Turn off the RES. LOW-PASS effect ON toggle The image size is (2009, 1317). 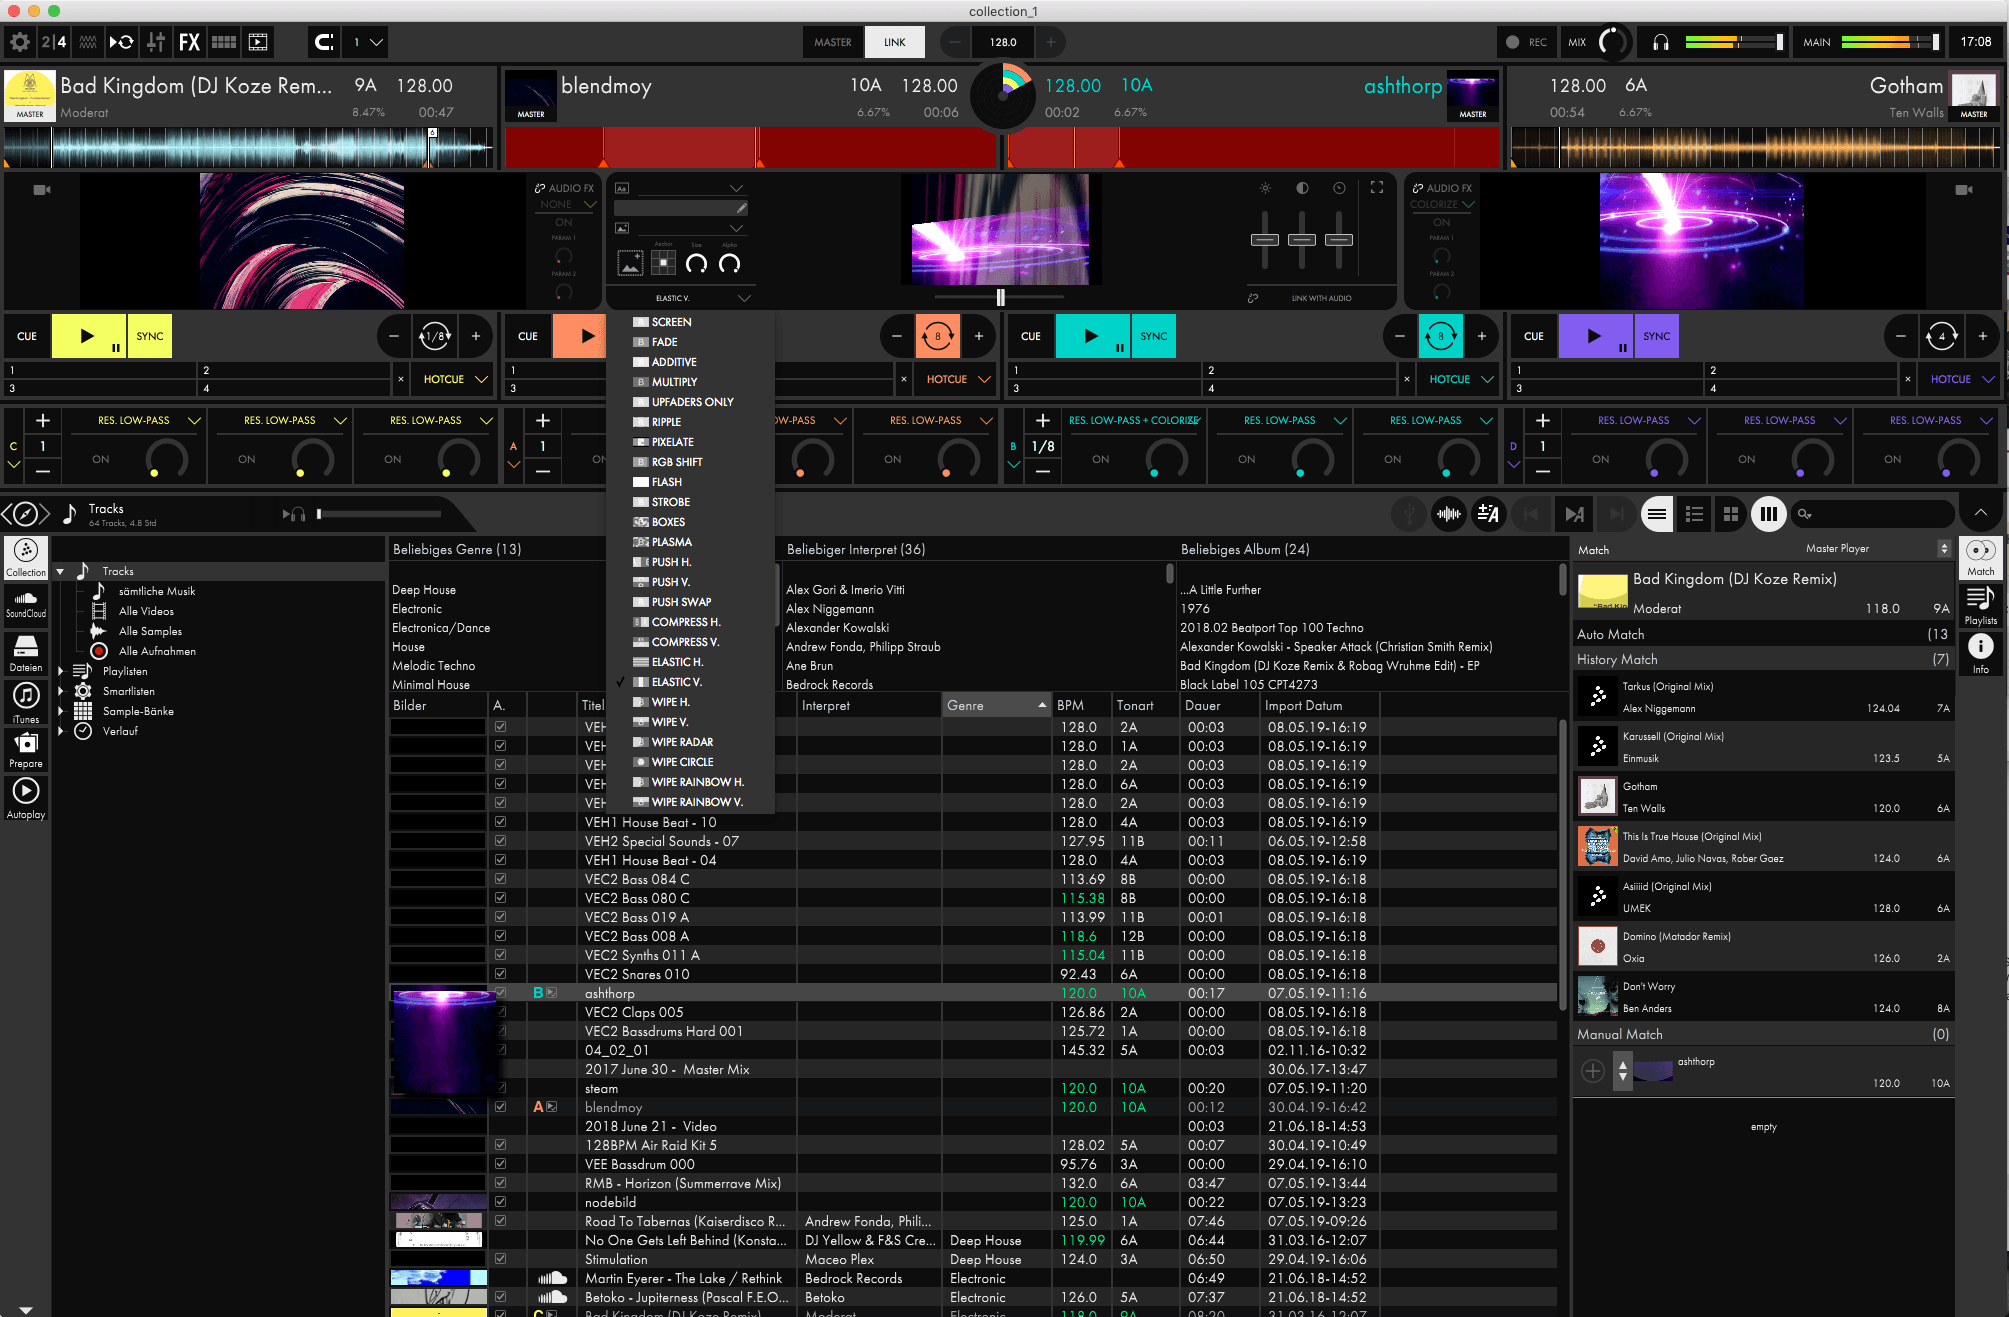tap(100, 459)
